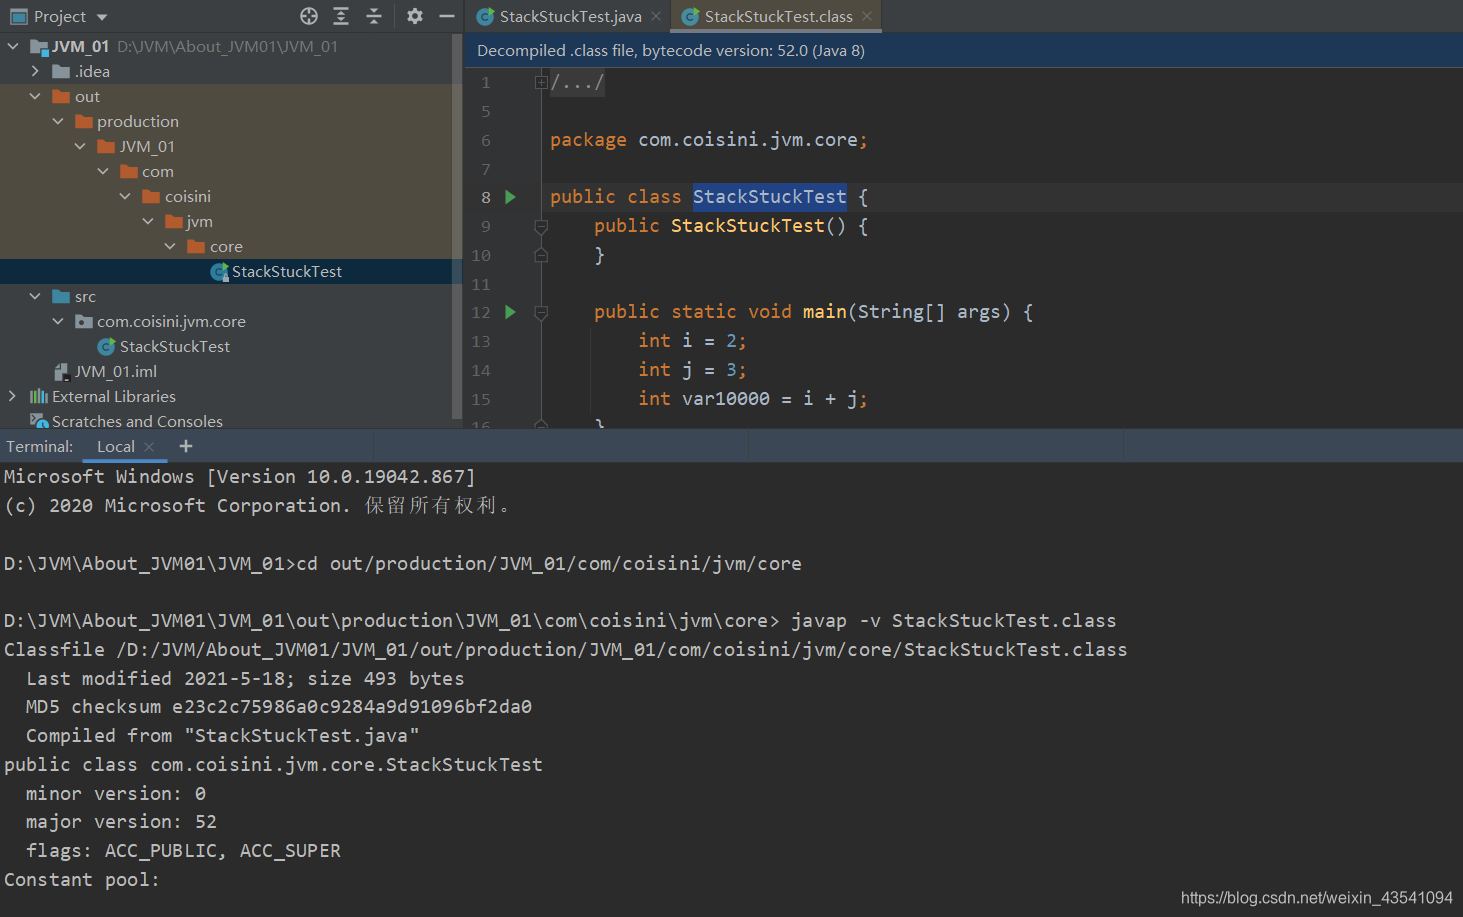Expand folded comment block on line 1

(541, 82)
